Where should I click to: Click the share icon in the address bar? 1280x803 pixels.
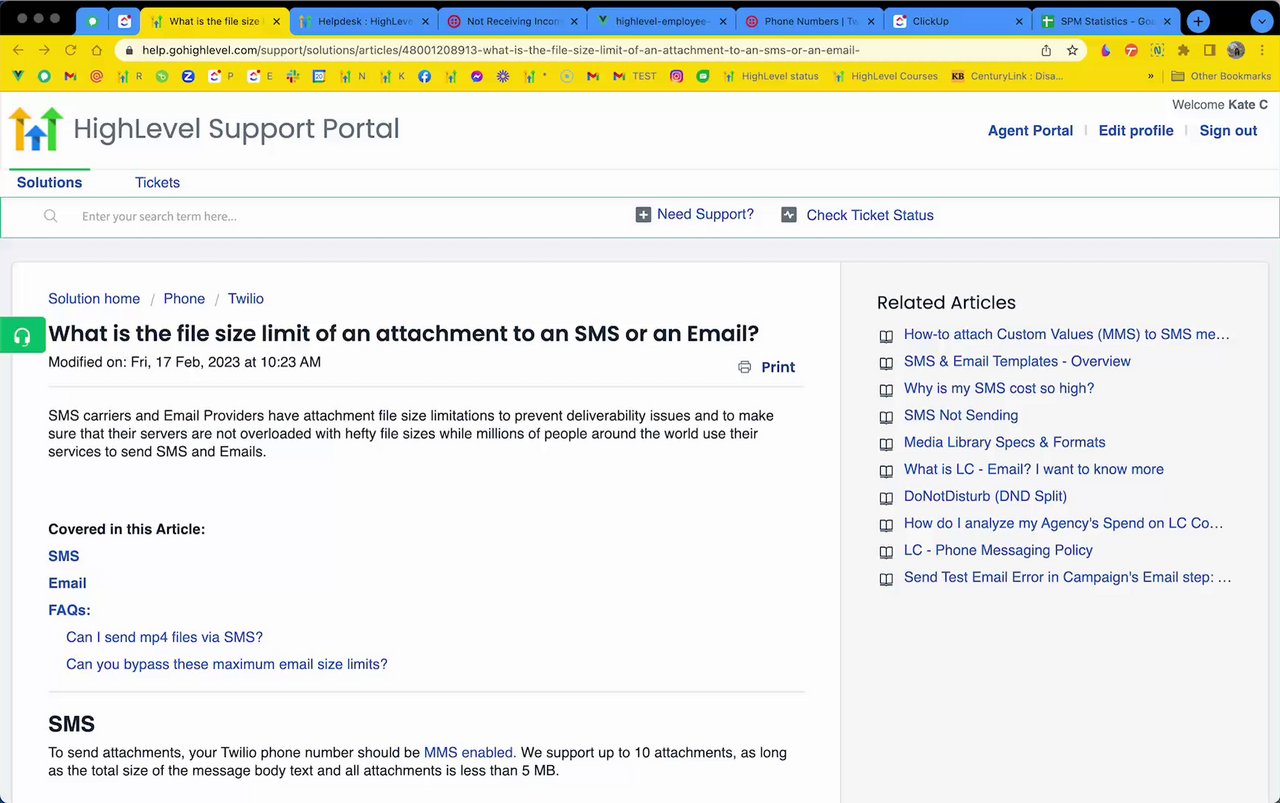click(x=1046, y=50)
